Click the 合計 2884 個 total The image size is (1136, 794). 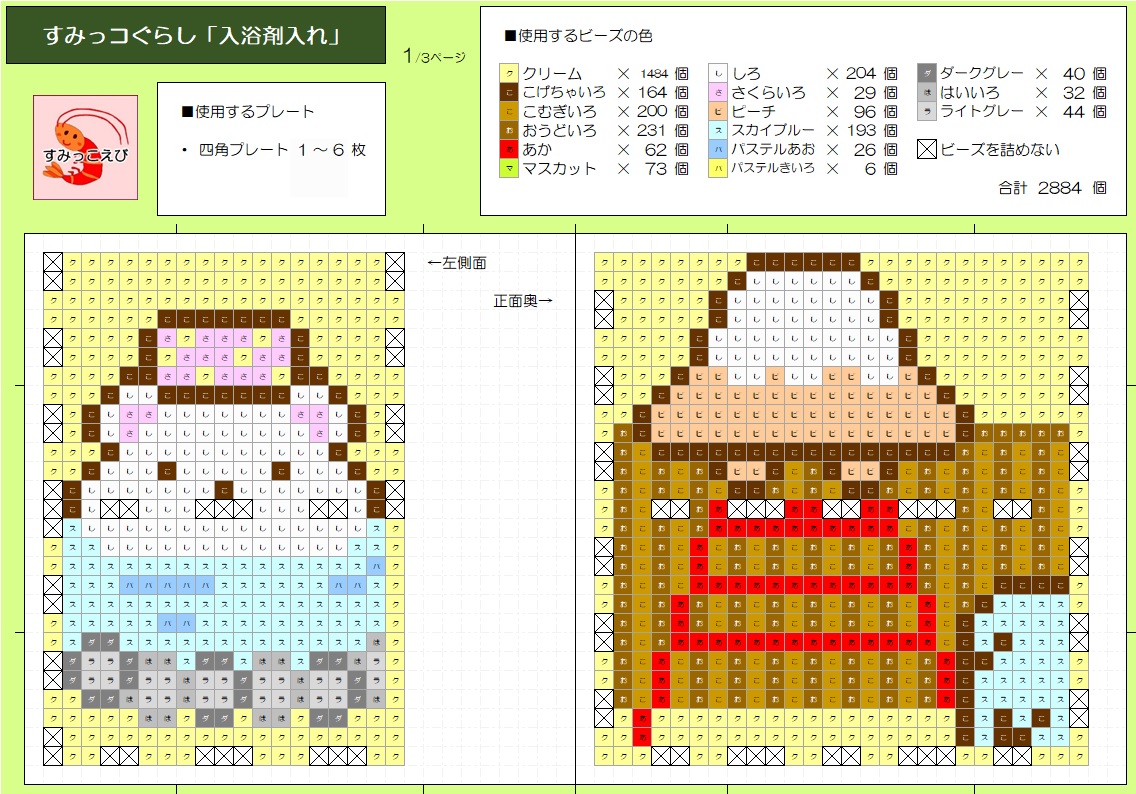(x=1053, y=188)
